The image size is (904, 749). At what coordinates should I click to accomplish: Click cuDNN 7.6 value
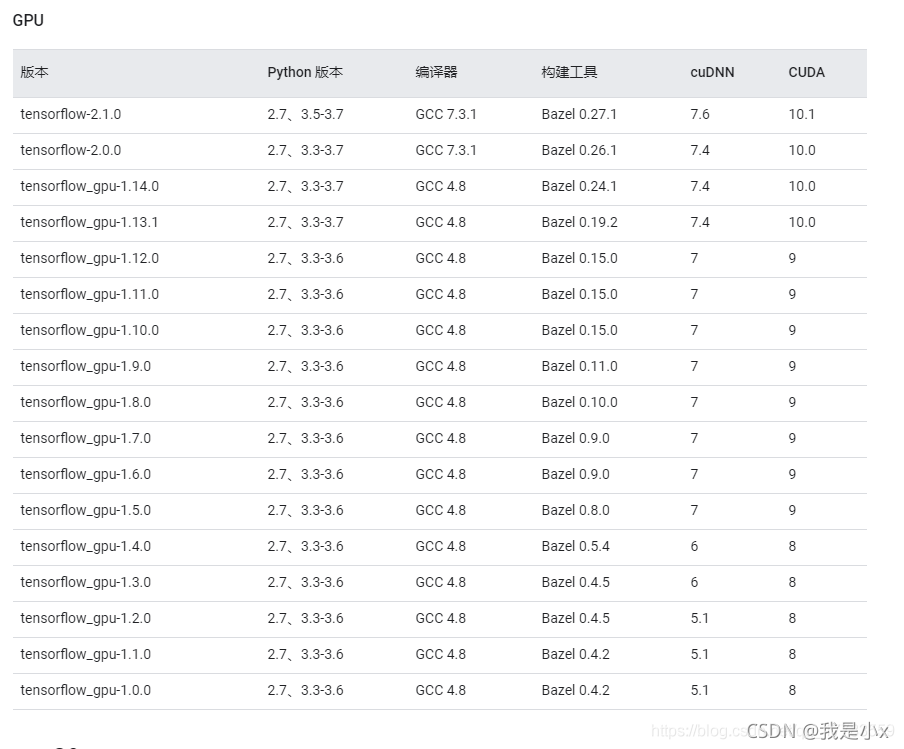[x=700, y=114]
